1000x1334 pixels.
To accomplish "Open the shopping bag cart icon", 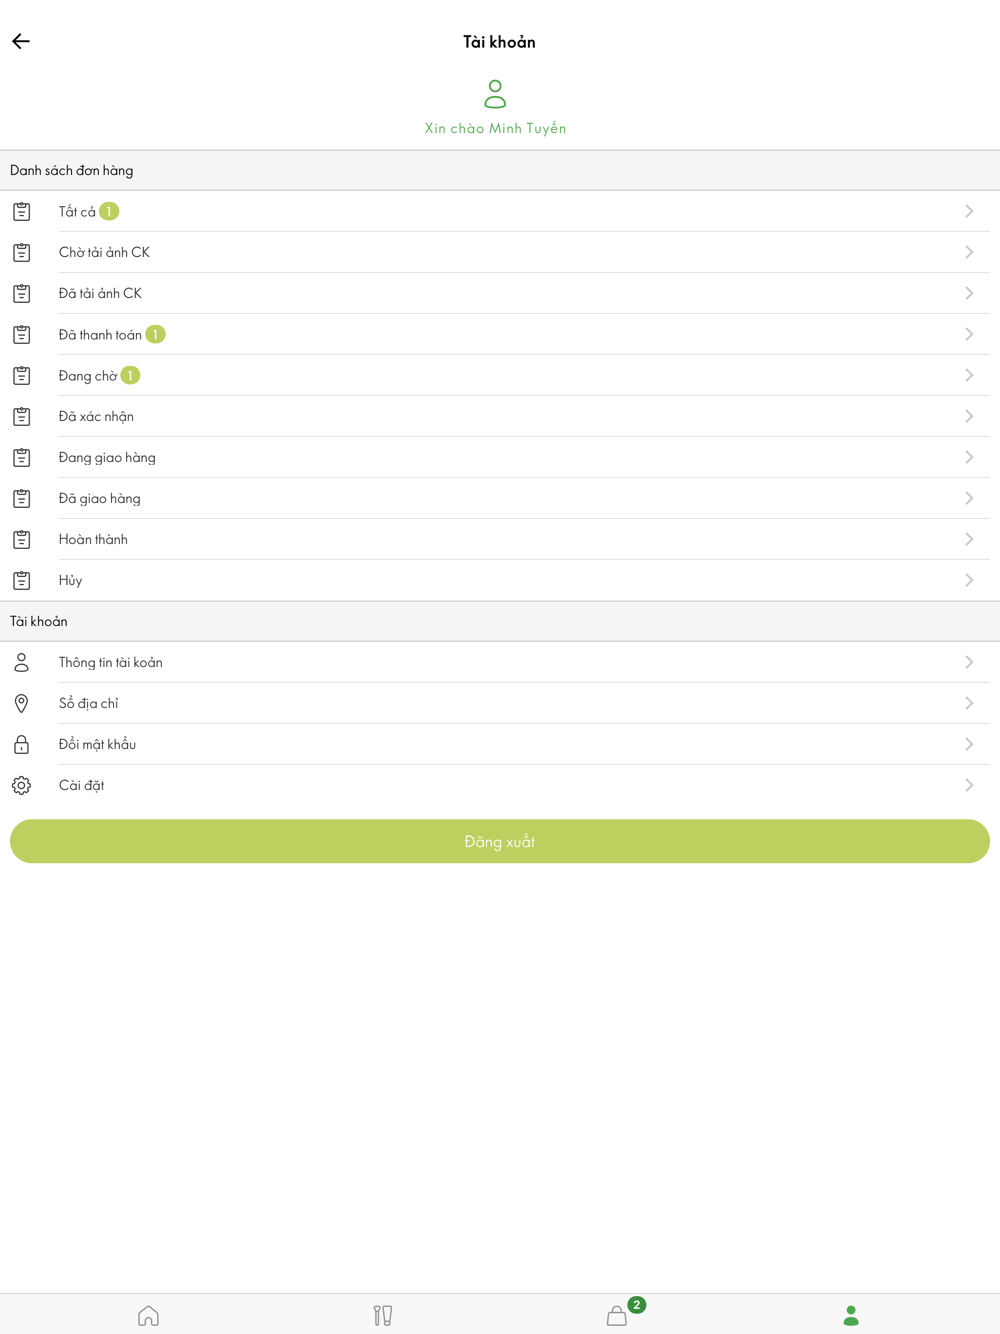I will (x=617, y=1316).
